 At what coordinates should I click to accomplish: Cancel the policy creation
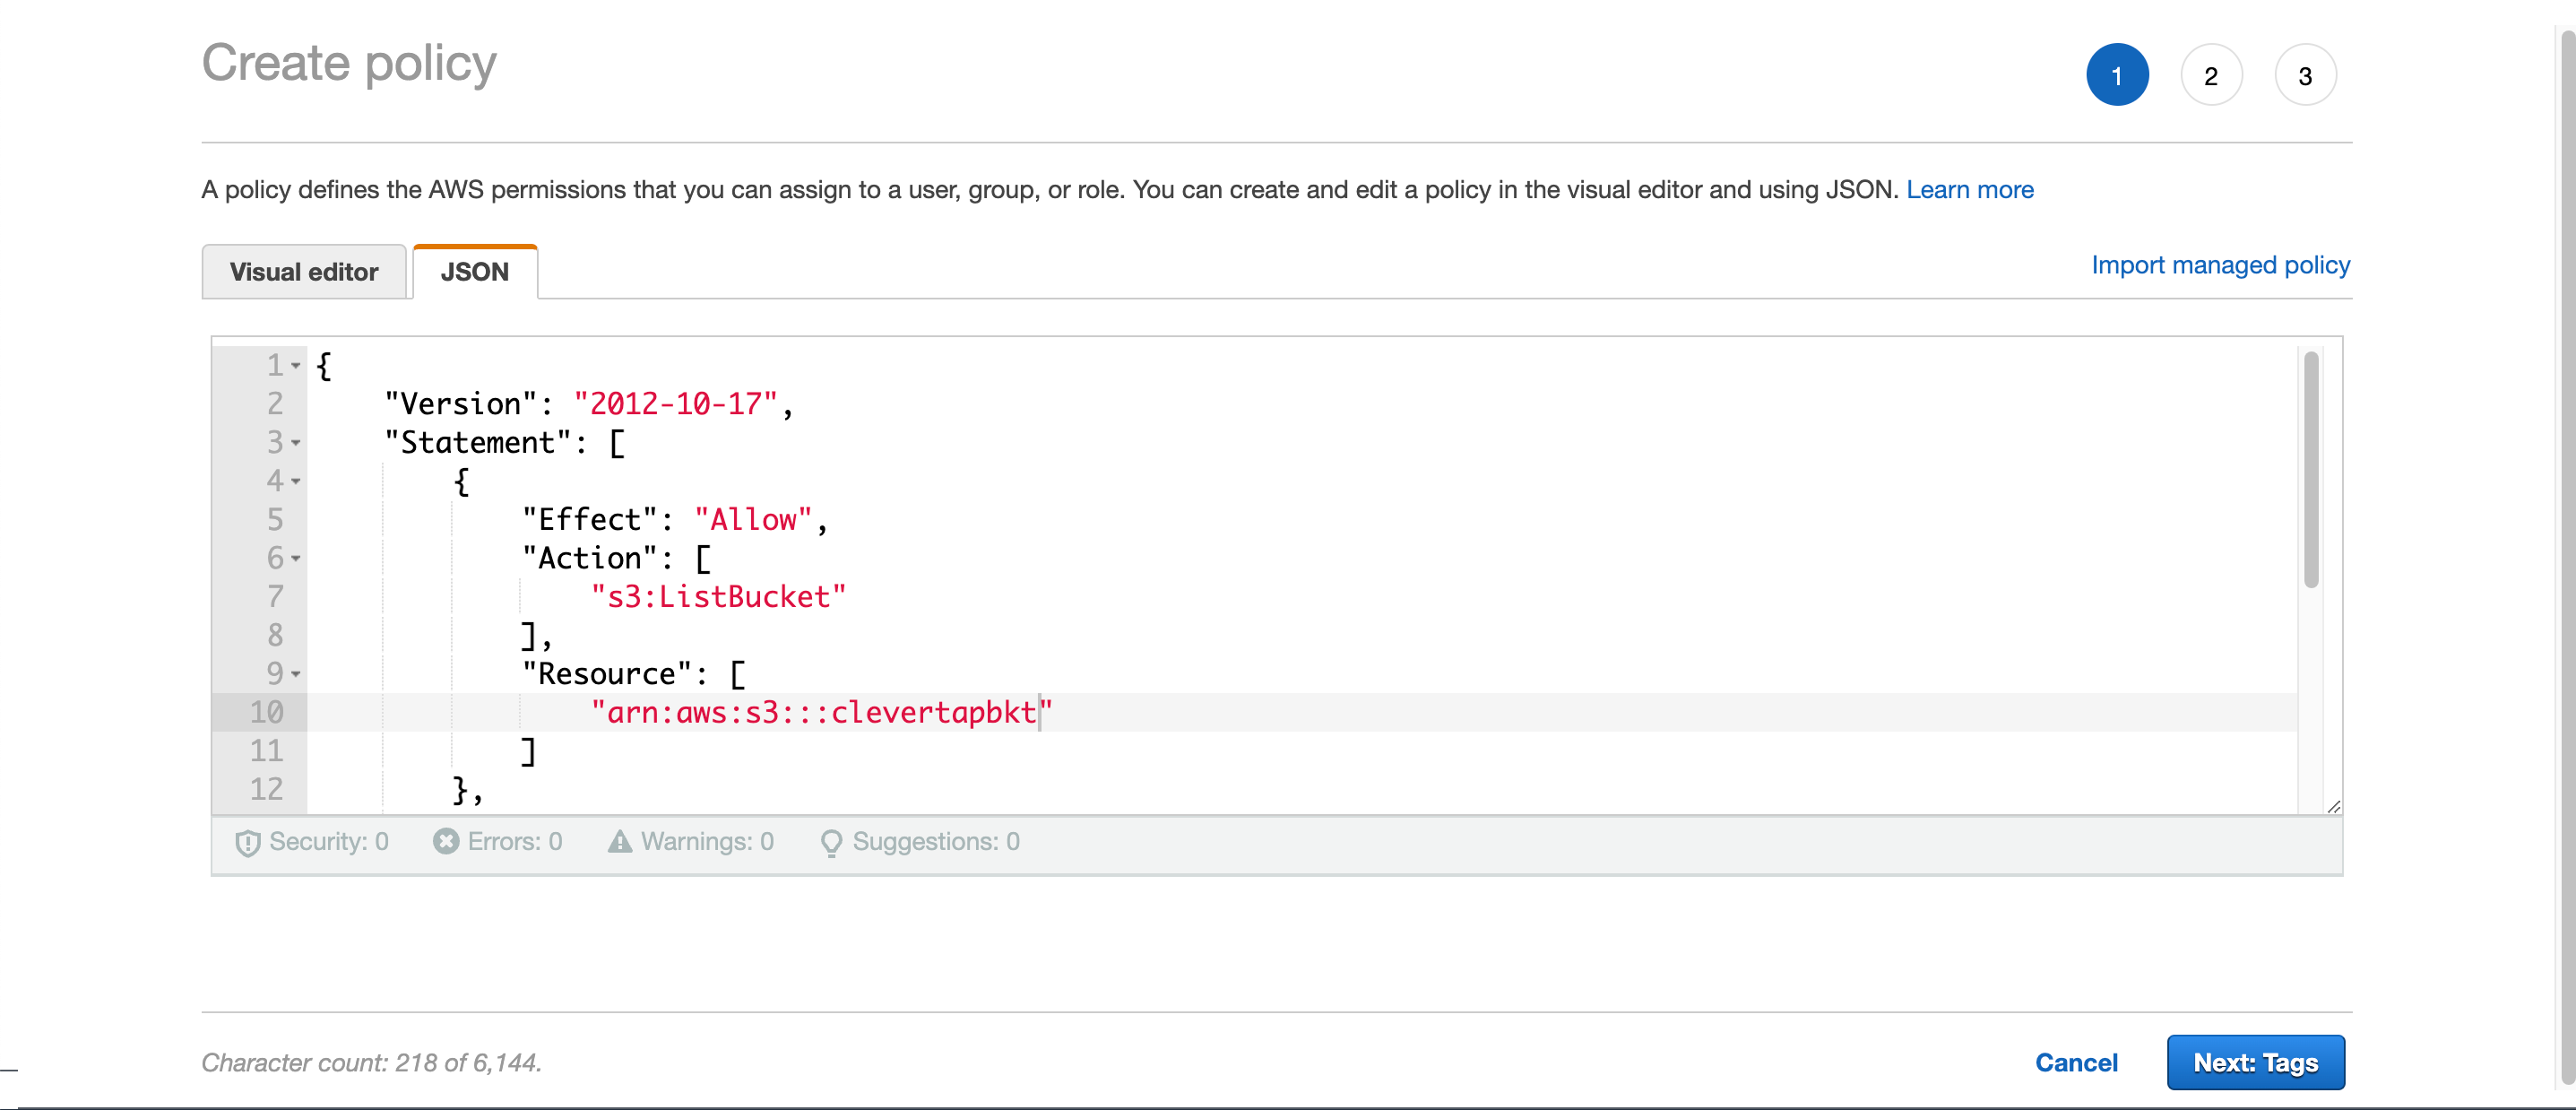pos(2076,1063)
